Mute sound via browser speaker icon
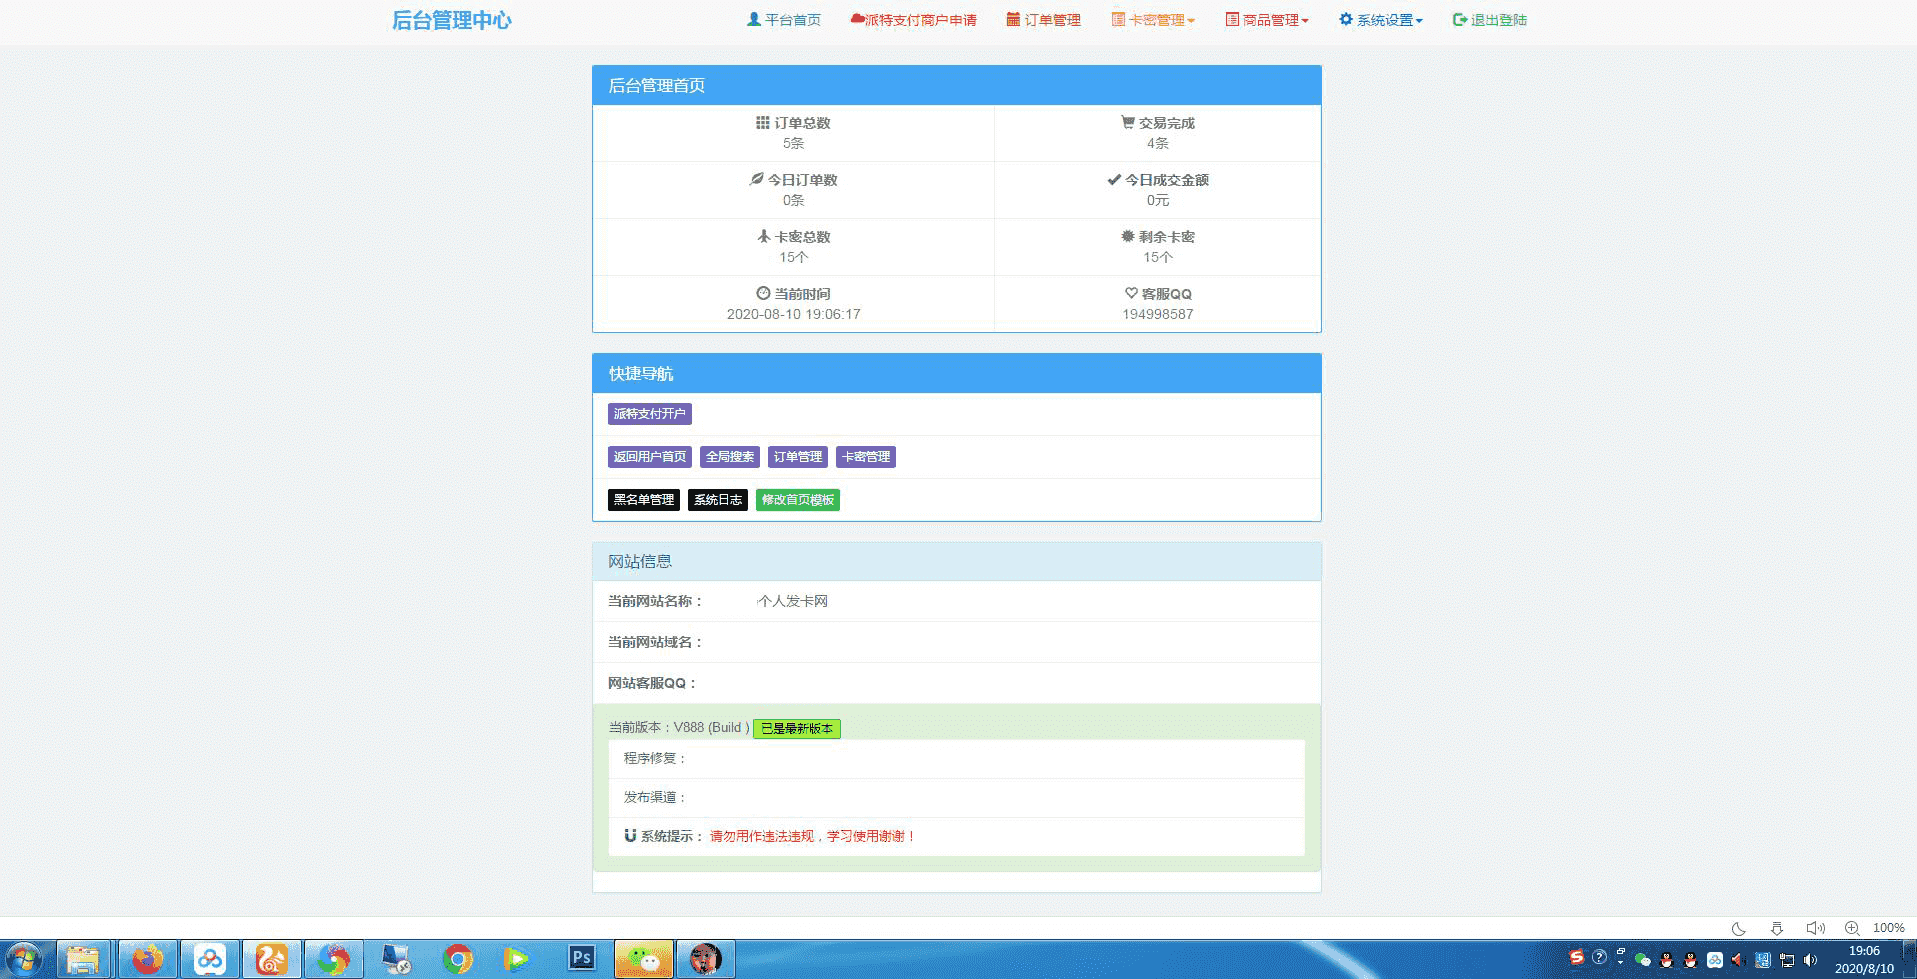Image resolution: width=1917 pixels, height=979 pixels. pyautogui.click(x=1815, y=928)
